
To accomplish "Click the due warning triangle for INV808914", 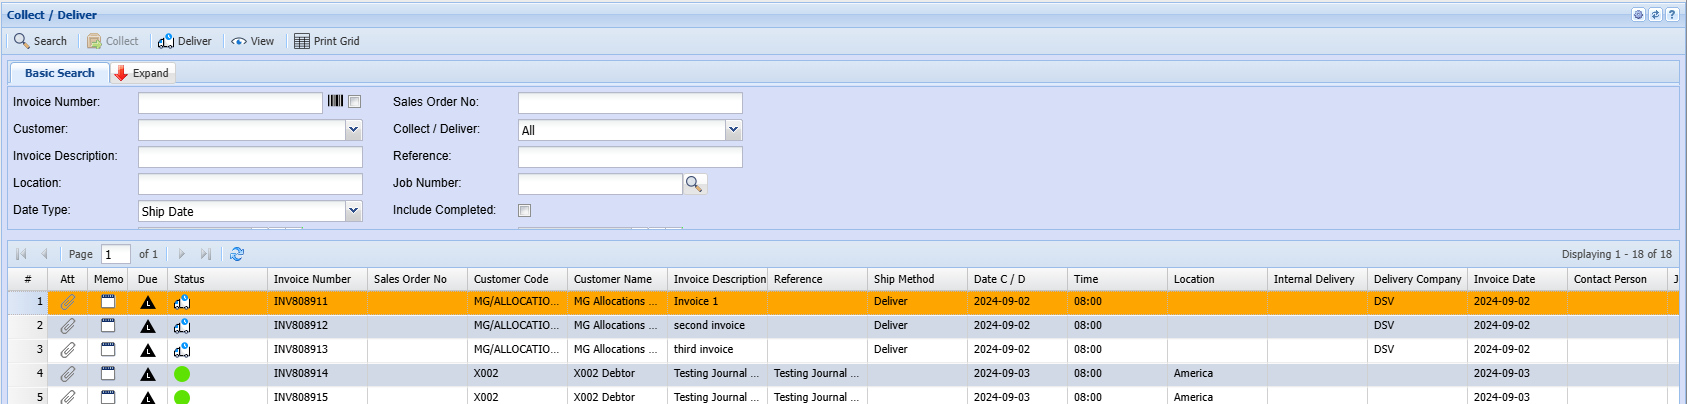I will 148,374.
